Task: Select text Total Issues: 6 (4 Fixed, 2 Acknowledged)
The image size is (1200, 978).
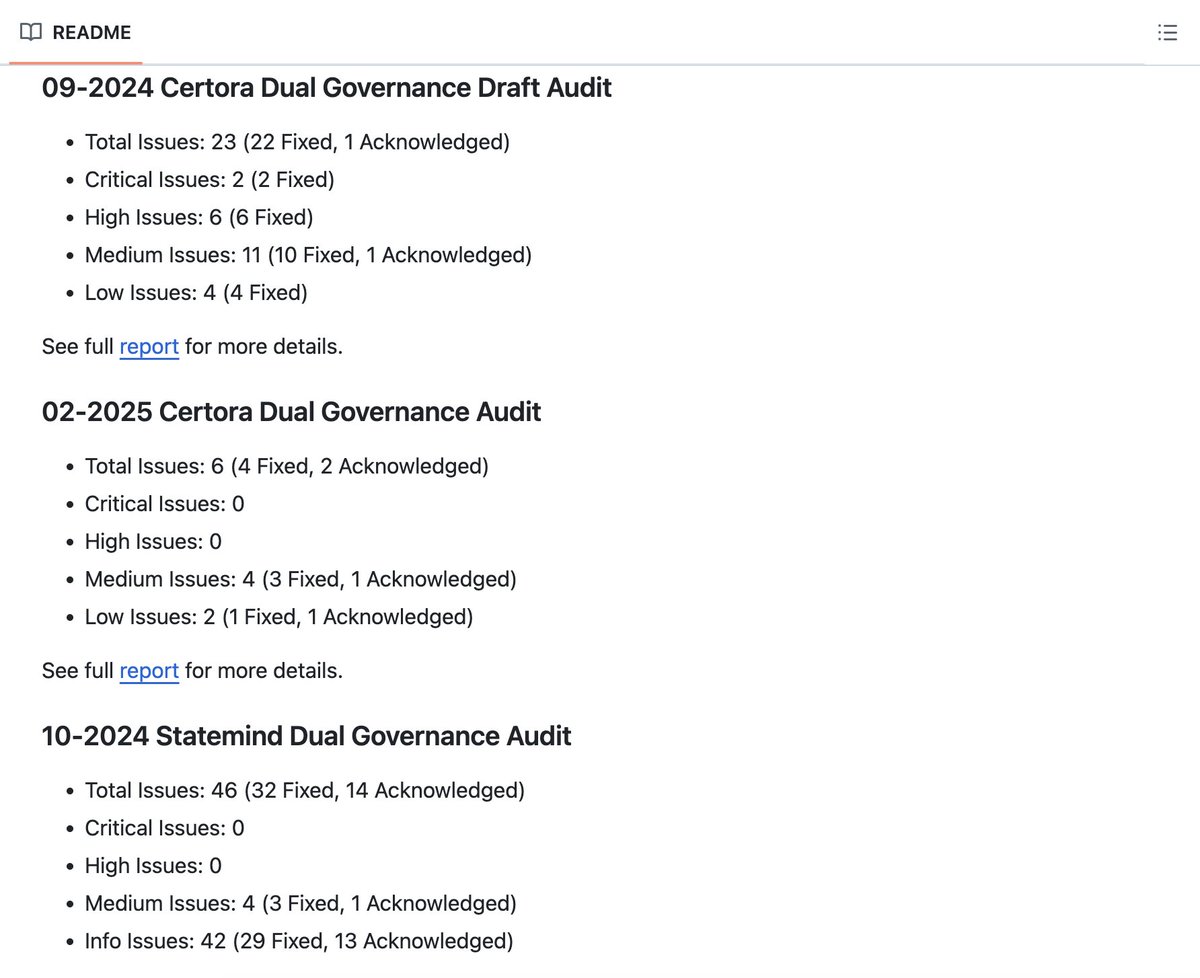Action: [287, 466]
